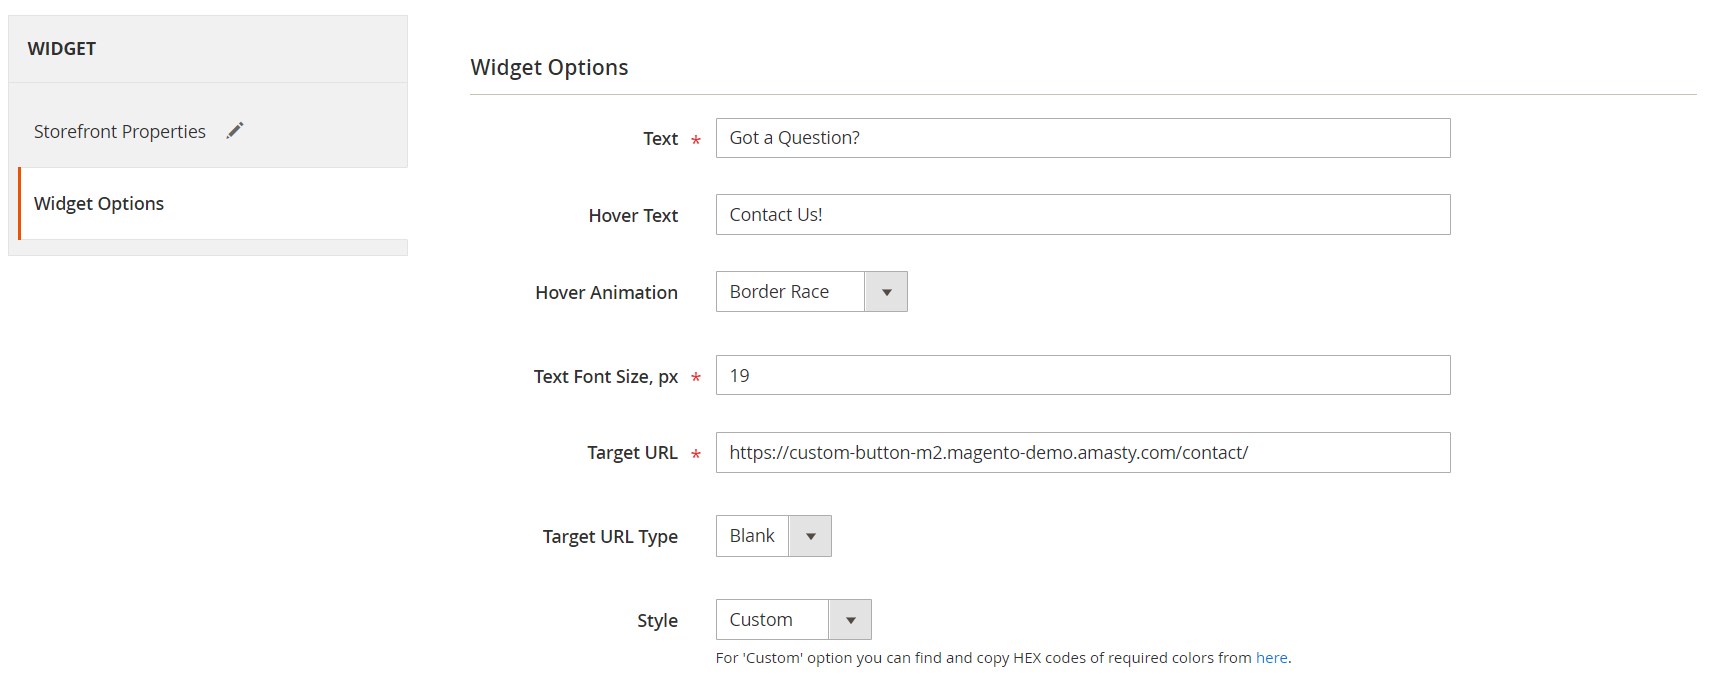Follow the 'here' link for HEX codes
Image resolution: width=1723 pixels, height=684 pixels.
[1271, 658]
